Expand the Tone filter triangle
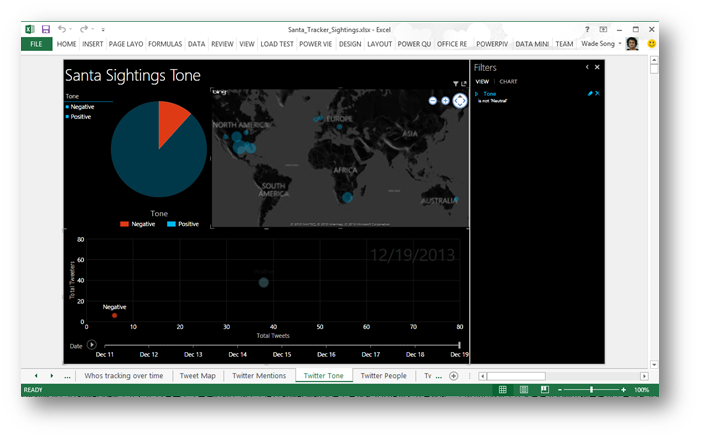701x439 pixels. [x=477, y=94]
